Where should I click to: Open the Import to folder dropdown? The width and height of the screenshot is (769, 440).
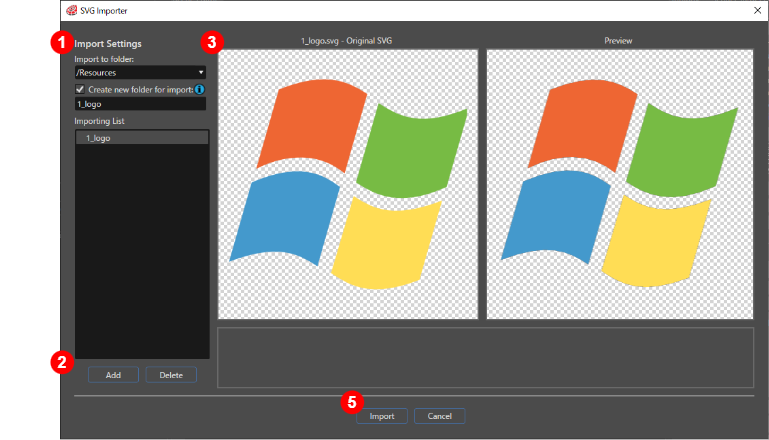click(140, 73)
